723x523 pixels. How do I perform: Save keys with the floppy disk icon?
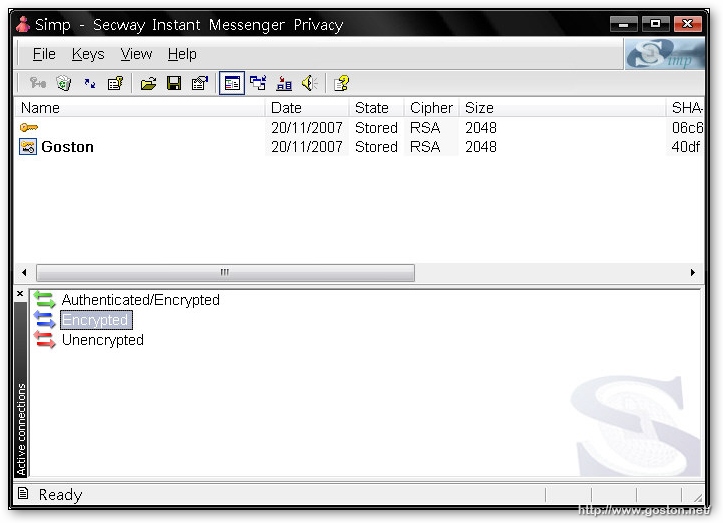click(174, 83)
